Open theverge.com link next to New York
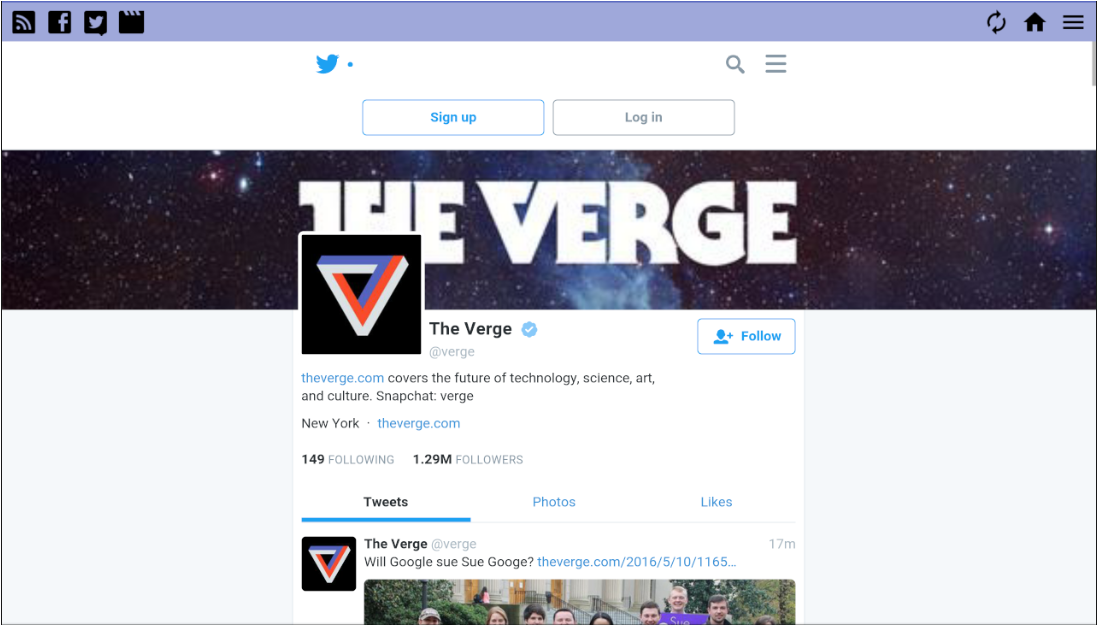Viewport: 1097px width, 625px height. [419, 423]
